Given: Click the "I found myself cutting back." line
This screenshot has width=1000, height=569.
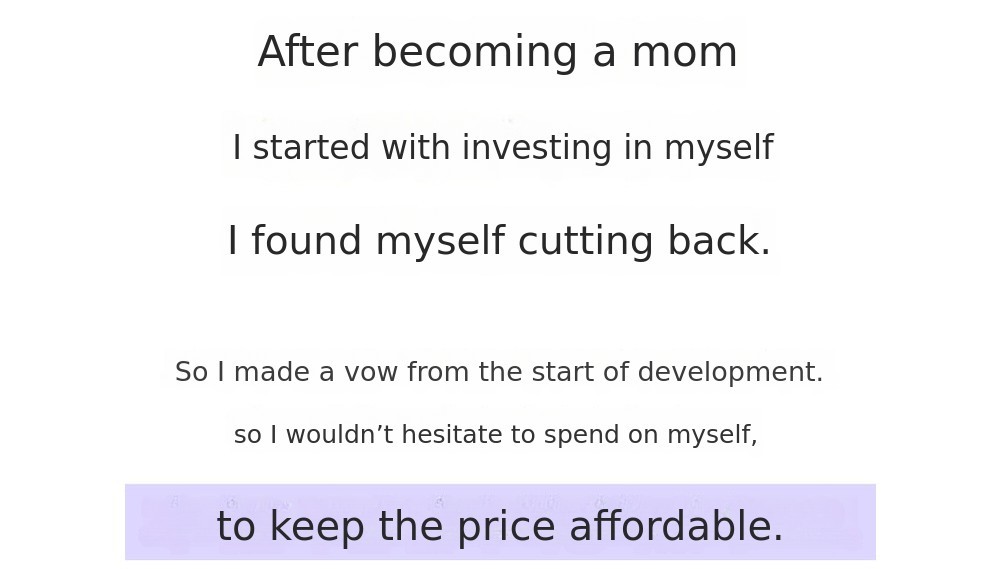Looking at the screenshot, I should point(499,242).
